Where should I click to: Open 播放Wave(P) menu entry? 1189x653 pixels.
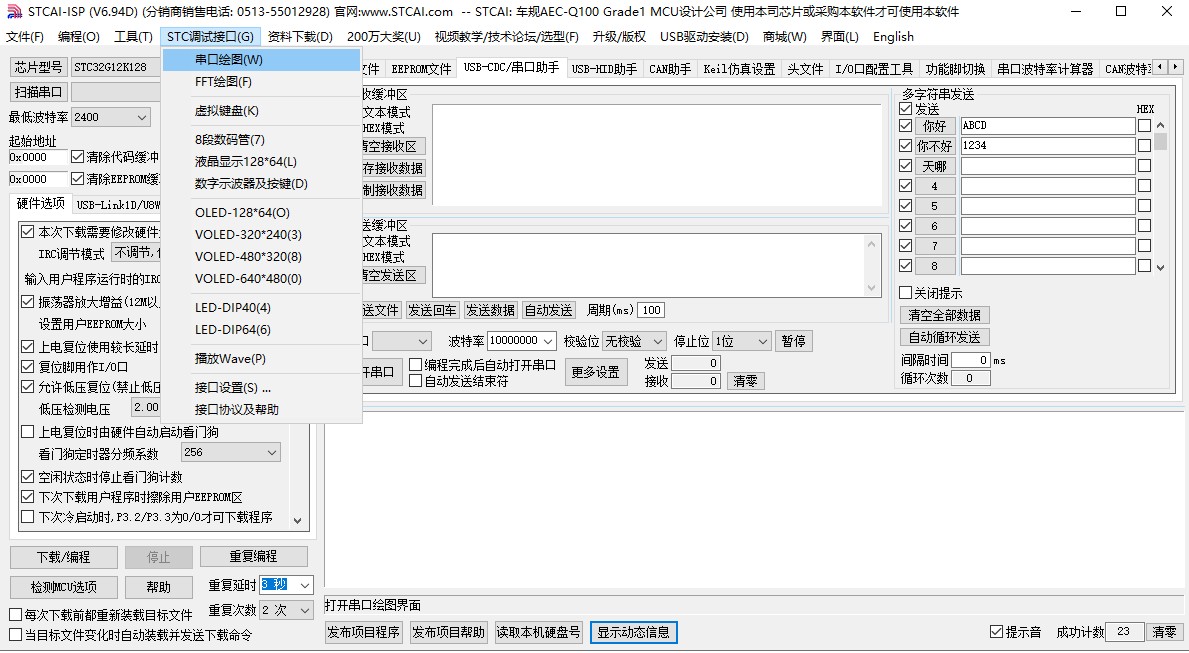[261, 359]
